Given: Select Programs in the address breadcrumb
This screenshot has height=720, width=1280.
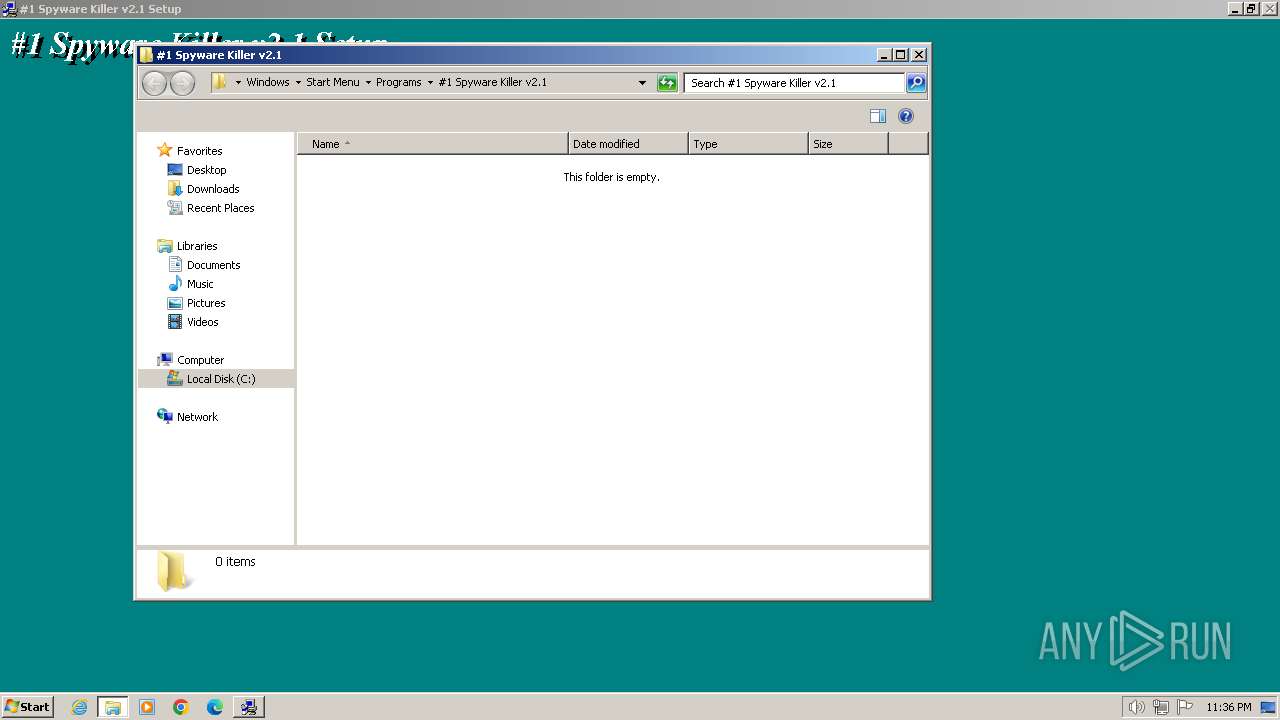Looking at the screenshot, I should coord(399,83).
